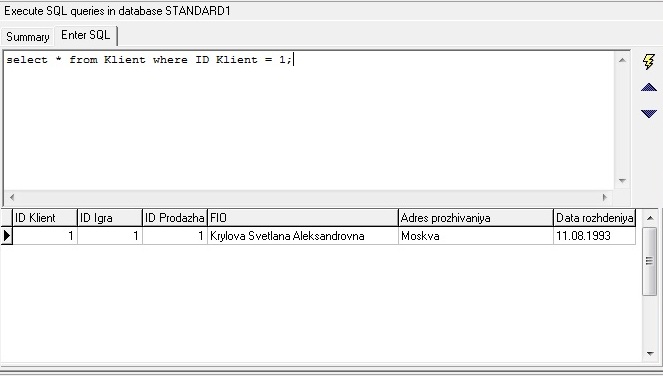Select the Enter SQL tab
663x376 pixels.
pos(86,35)
